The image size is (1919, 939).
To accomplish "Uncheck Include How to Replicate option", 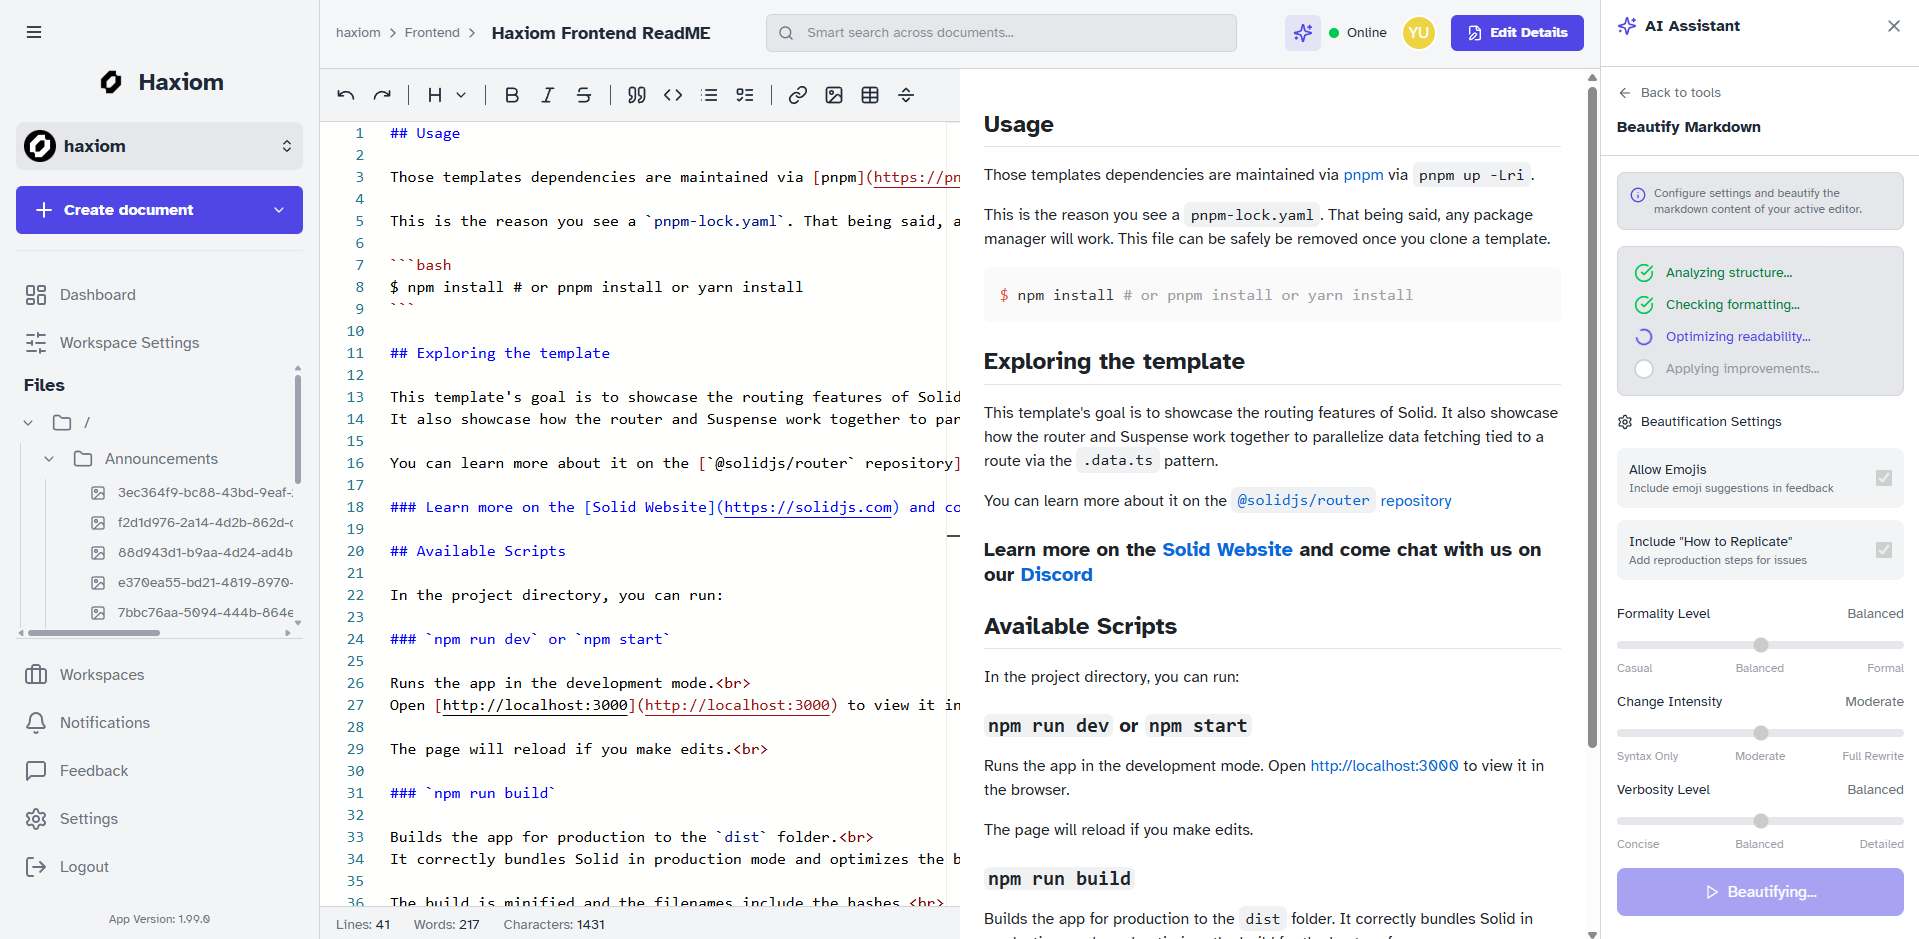I will coord(1884,549).
